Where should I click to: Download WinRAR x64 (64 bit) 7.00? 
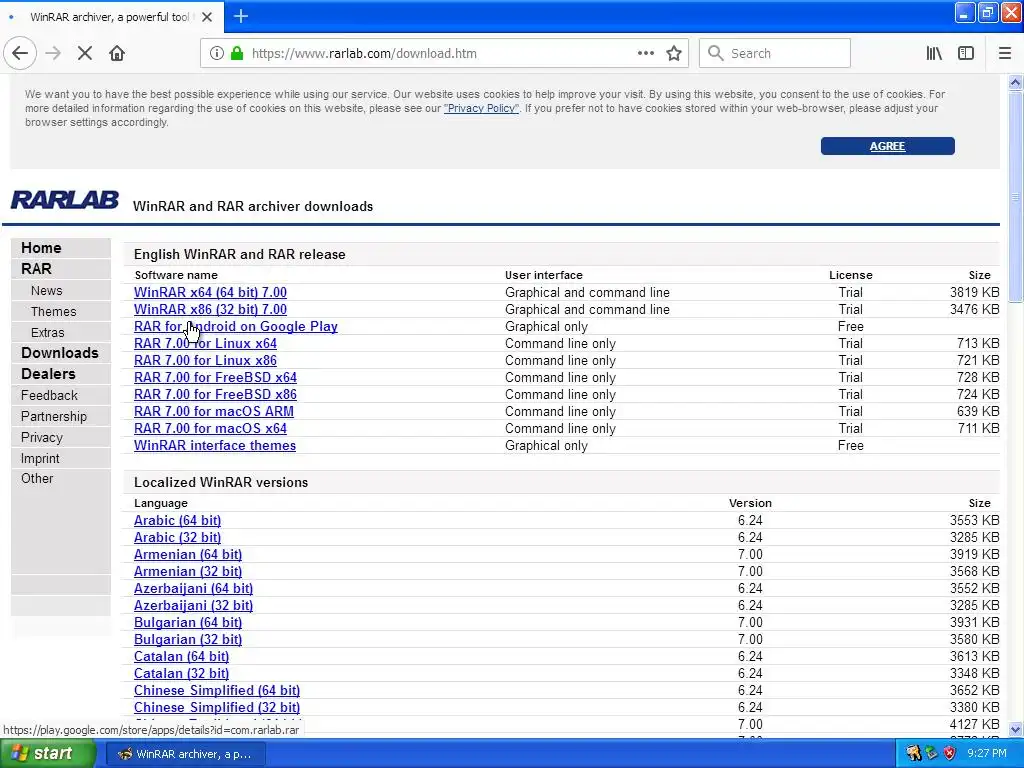click(210, 292)
